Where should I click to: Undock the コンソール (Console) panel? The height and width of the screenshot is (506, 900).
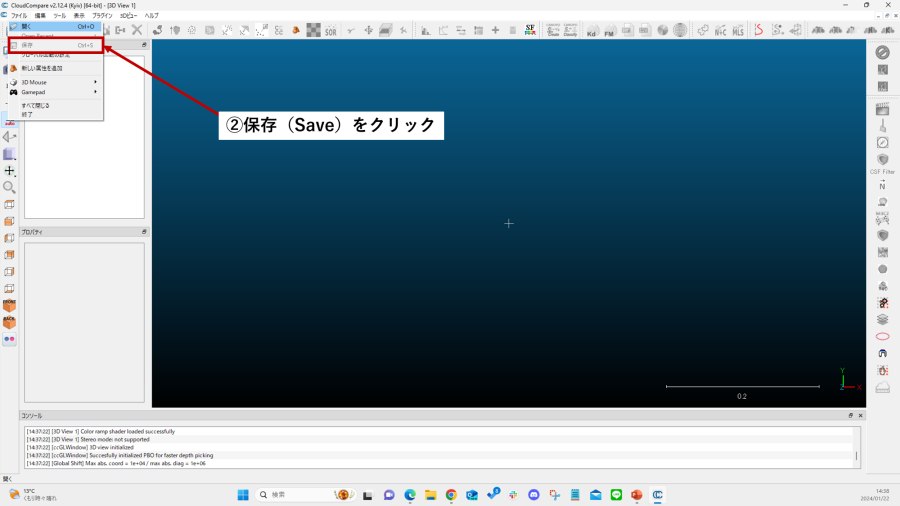point(851,415)
